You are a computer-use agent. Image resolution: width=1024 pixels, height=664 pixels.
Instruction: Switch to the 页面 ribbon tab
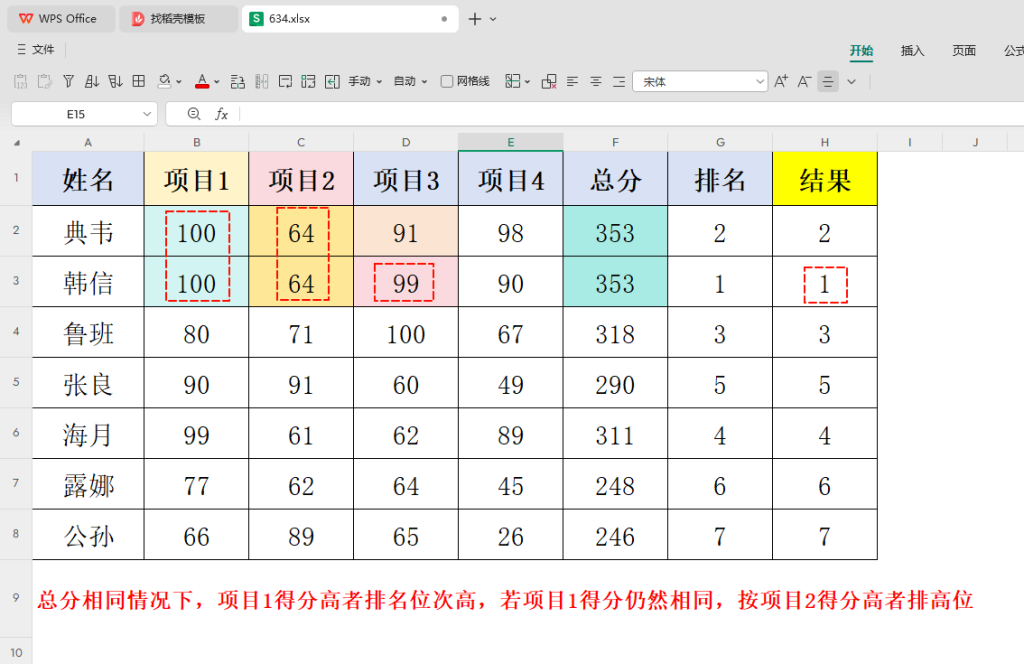[964, 50]
